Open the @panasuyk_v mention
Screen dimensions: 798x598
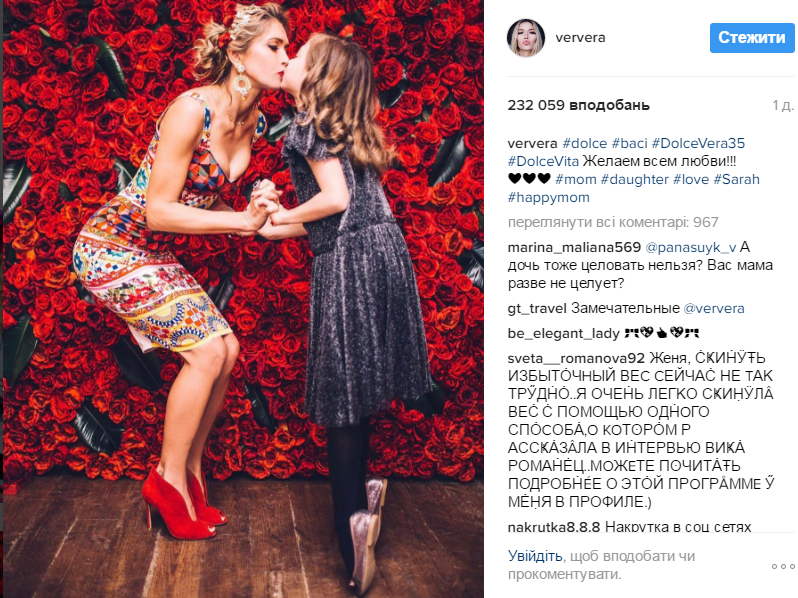691,247
